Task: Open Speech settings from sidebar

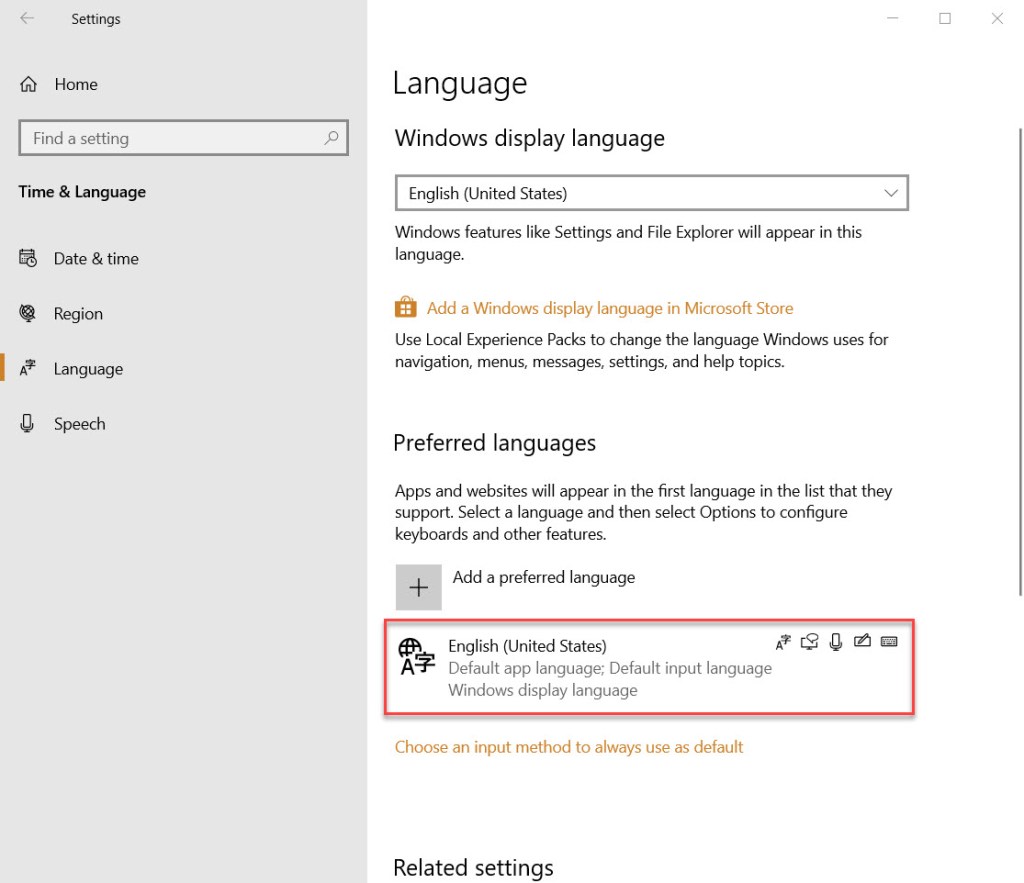Action: coord(79,424)
